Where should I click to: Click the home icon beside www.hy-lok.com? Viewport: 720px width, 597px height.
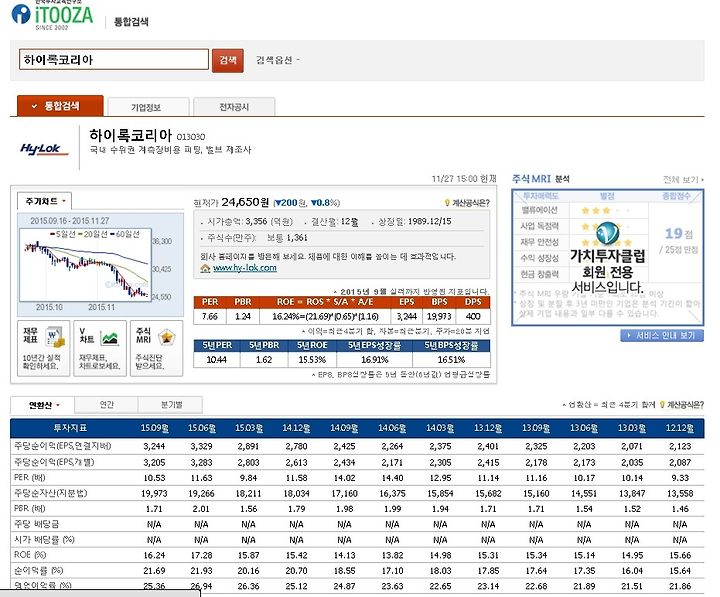(205, 268)
